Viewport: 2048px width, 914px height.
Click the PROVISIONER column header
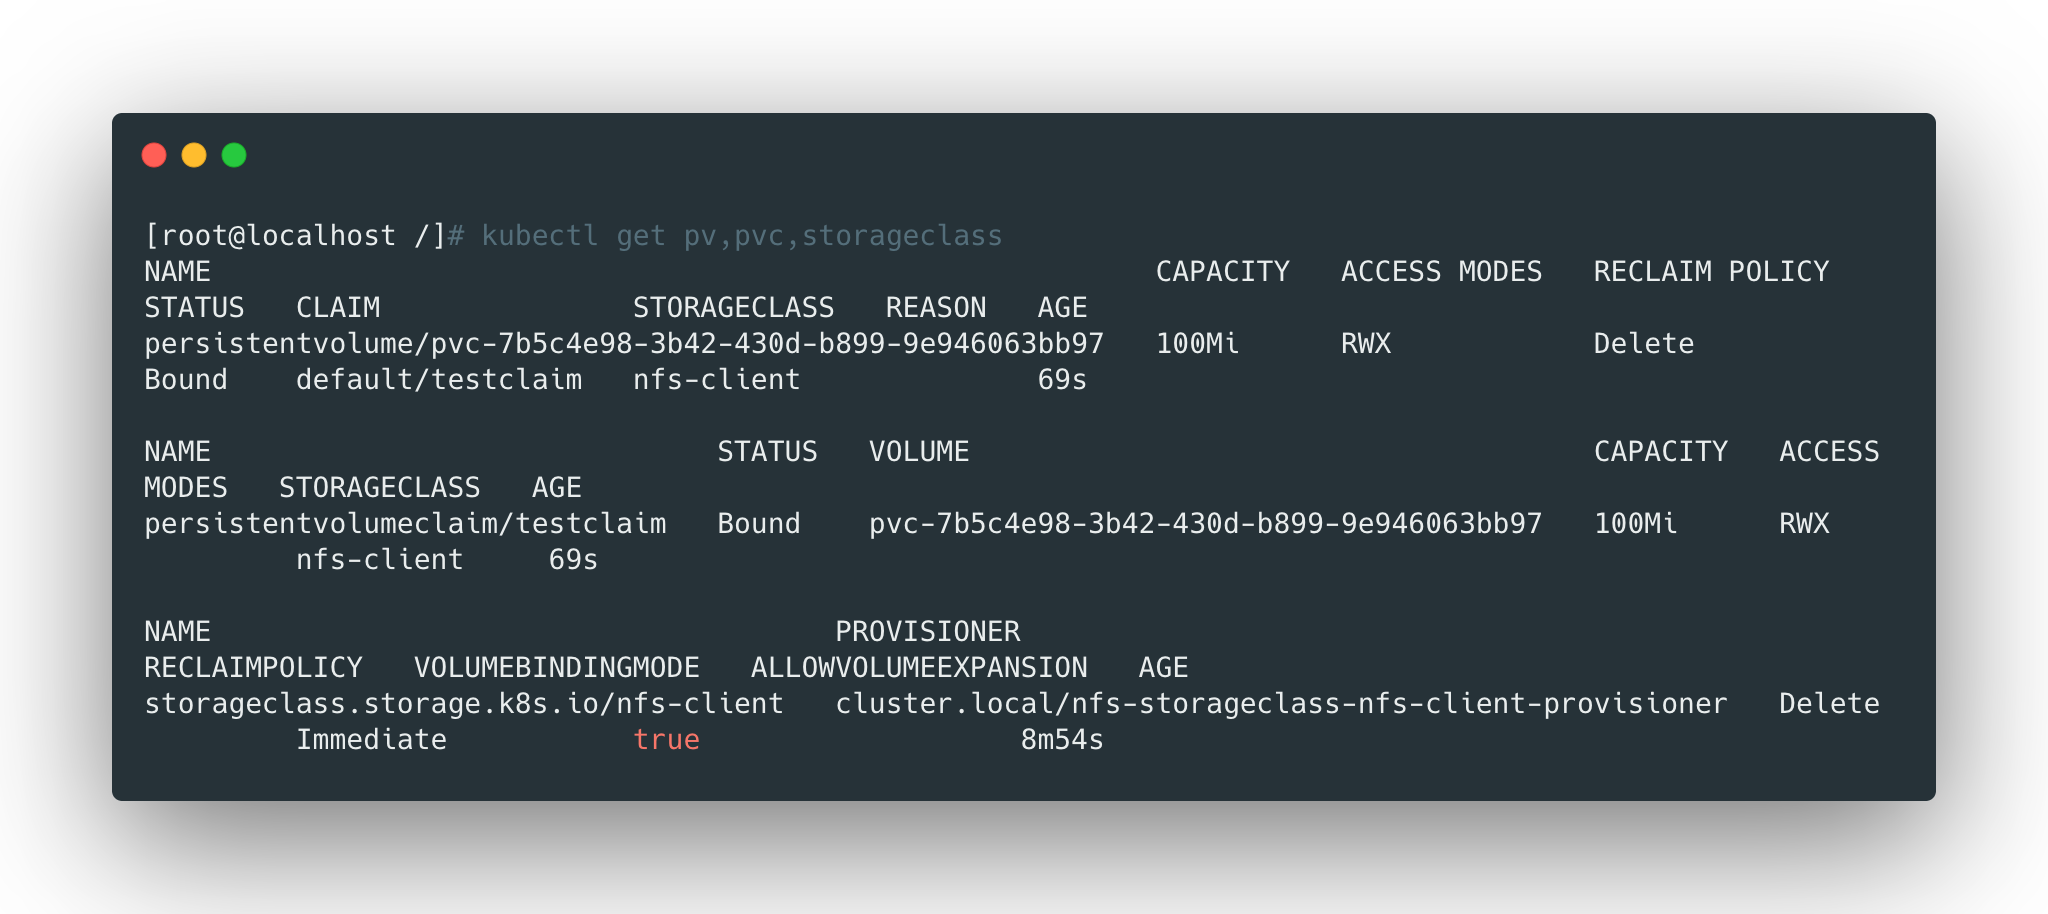point(927,632)
